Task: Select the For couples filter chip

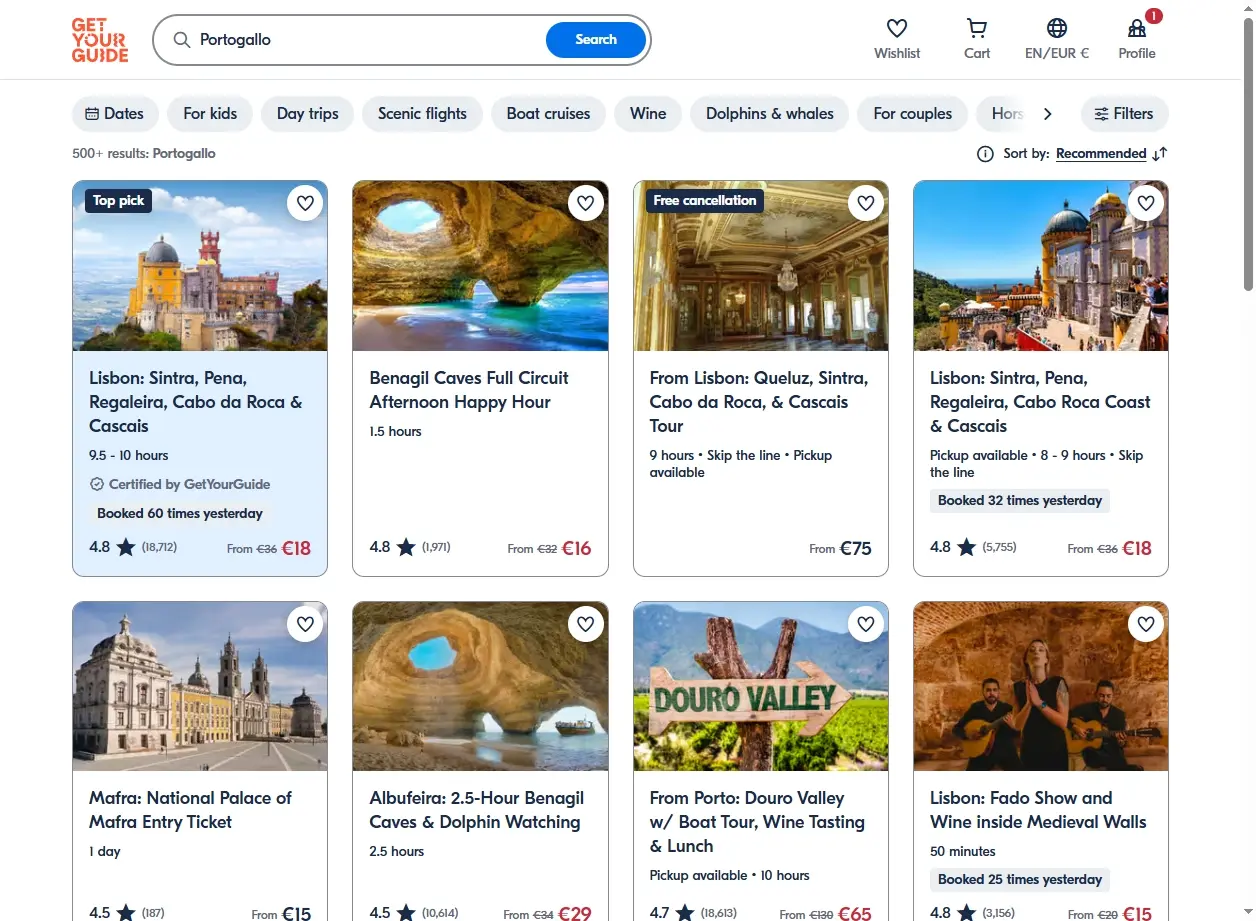Action: click(x=912, y=114)
